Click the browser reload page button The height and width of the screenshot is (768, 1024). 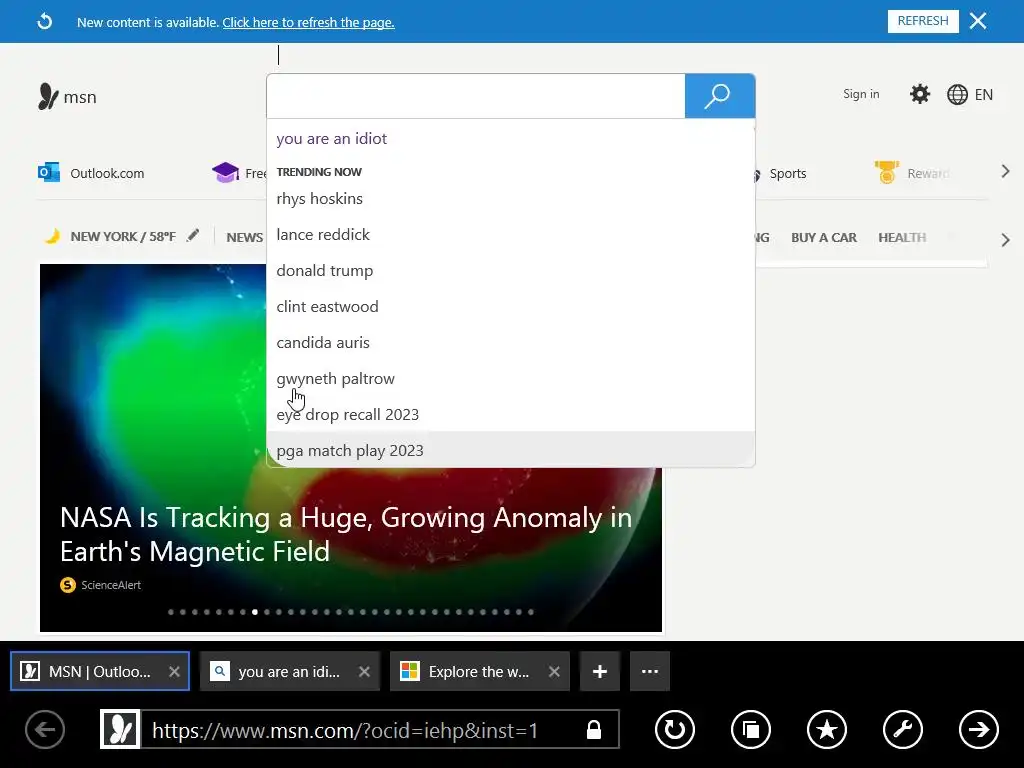pos(675,729)
